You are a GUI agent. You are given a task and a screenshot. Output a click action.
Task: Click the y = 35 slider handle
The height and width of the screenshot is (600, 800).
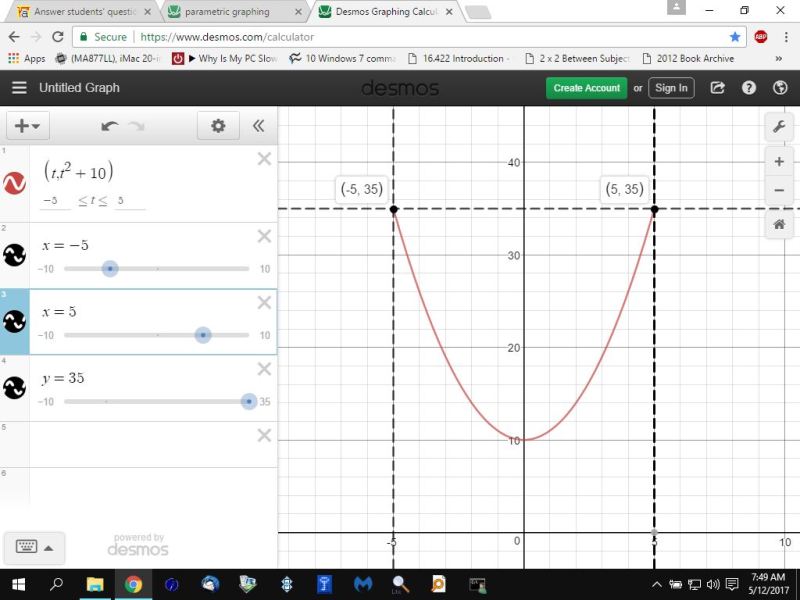coord(248,402)
